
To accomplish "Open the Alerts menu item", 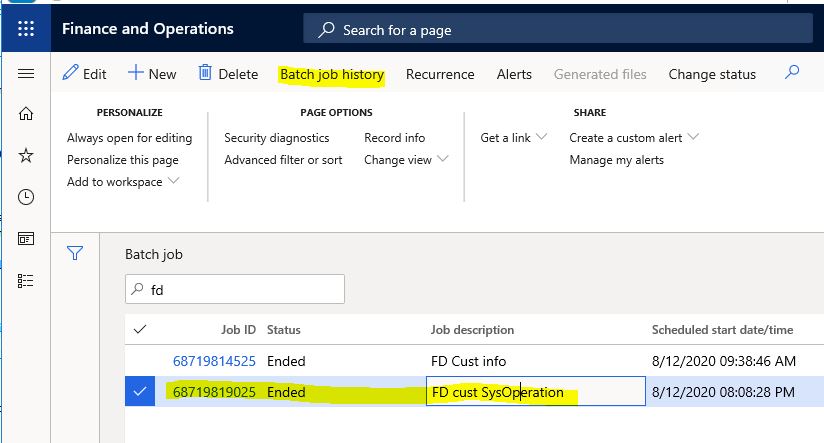I will pos(514,75).
